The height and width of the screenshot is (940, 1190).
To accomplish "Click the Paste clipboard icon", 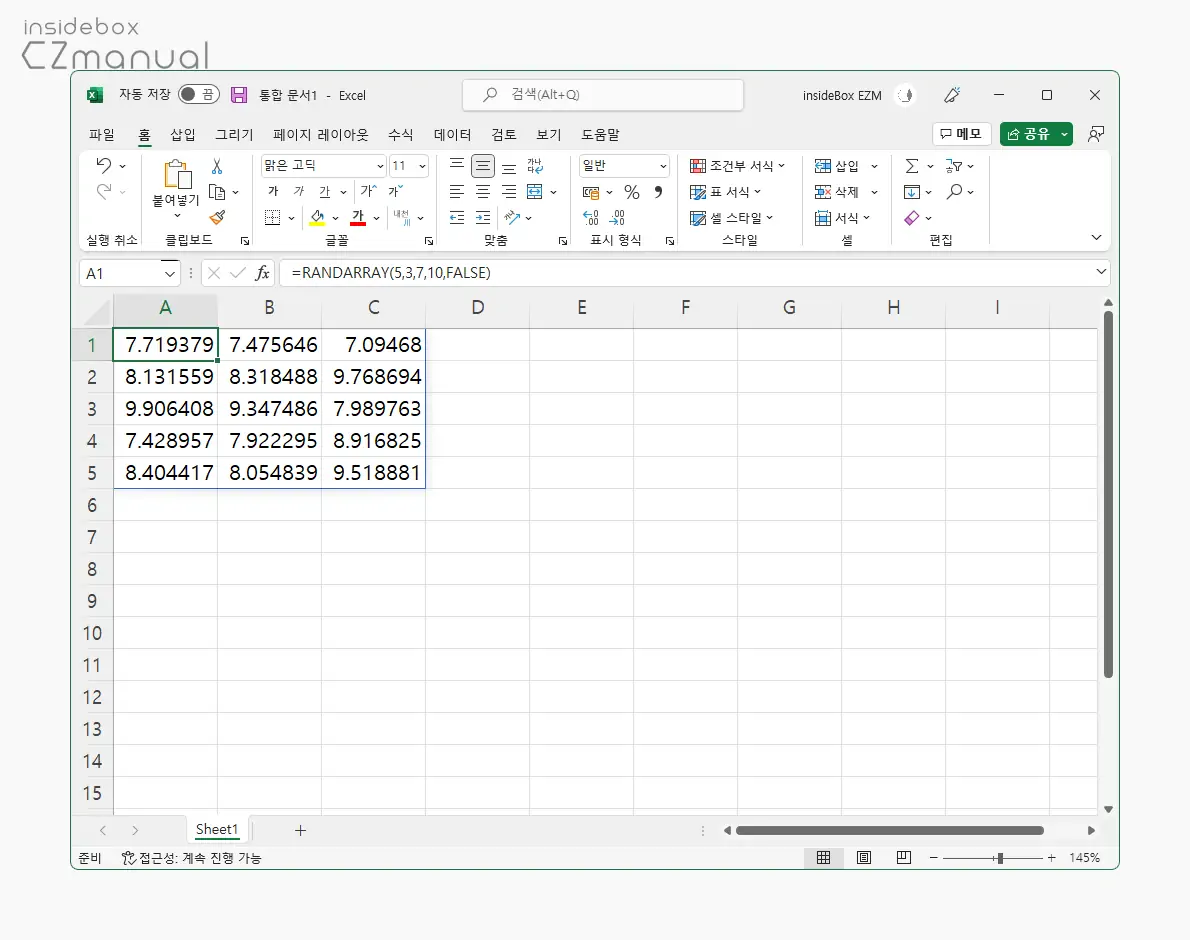I will (177, 174).
